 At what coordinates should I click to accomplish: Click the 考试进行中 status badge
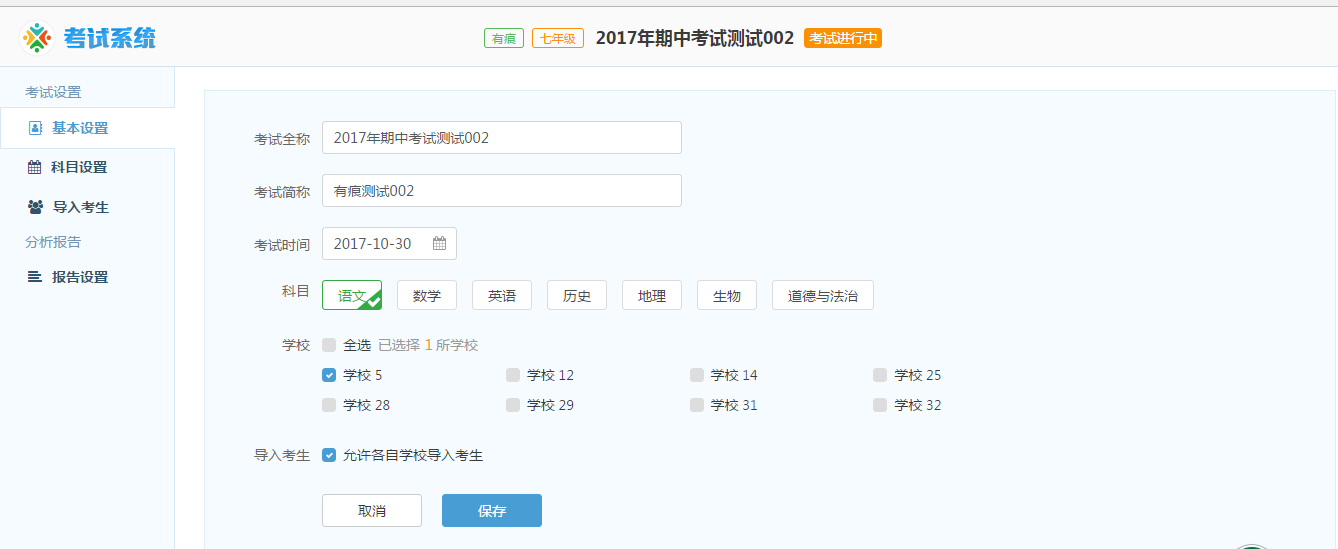843,38
